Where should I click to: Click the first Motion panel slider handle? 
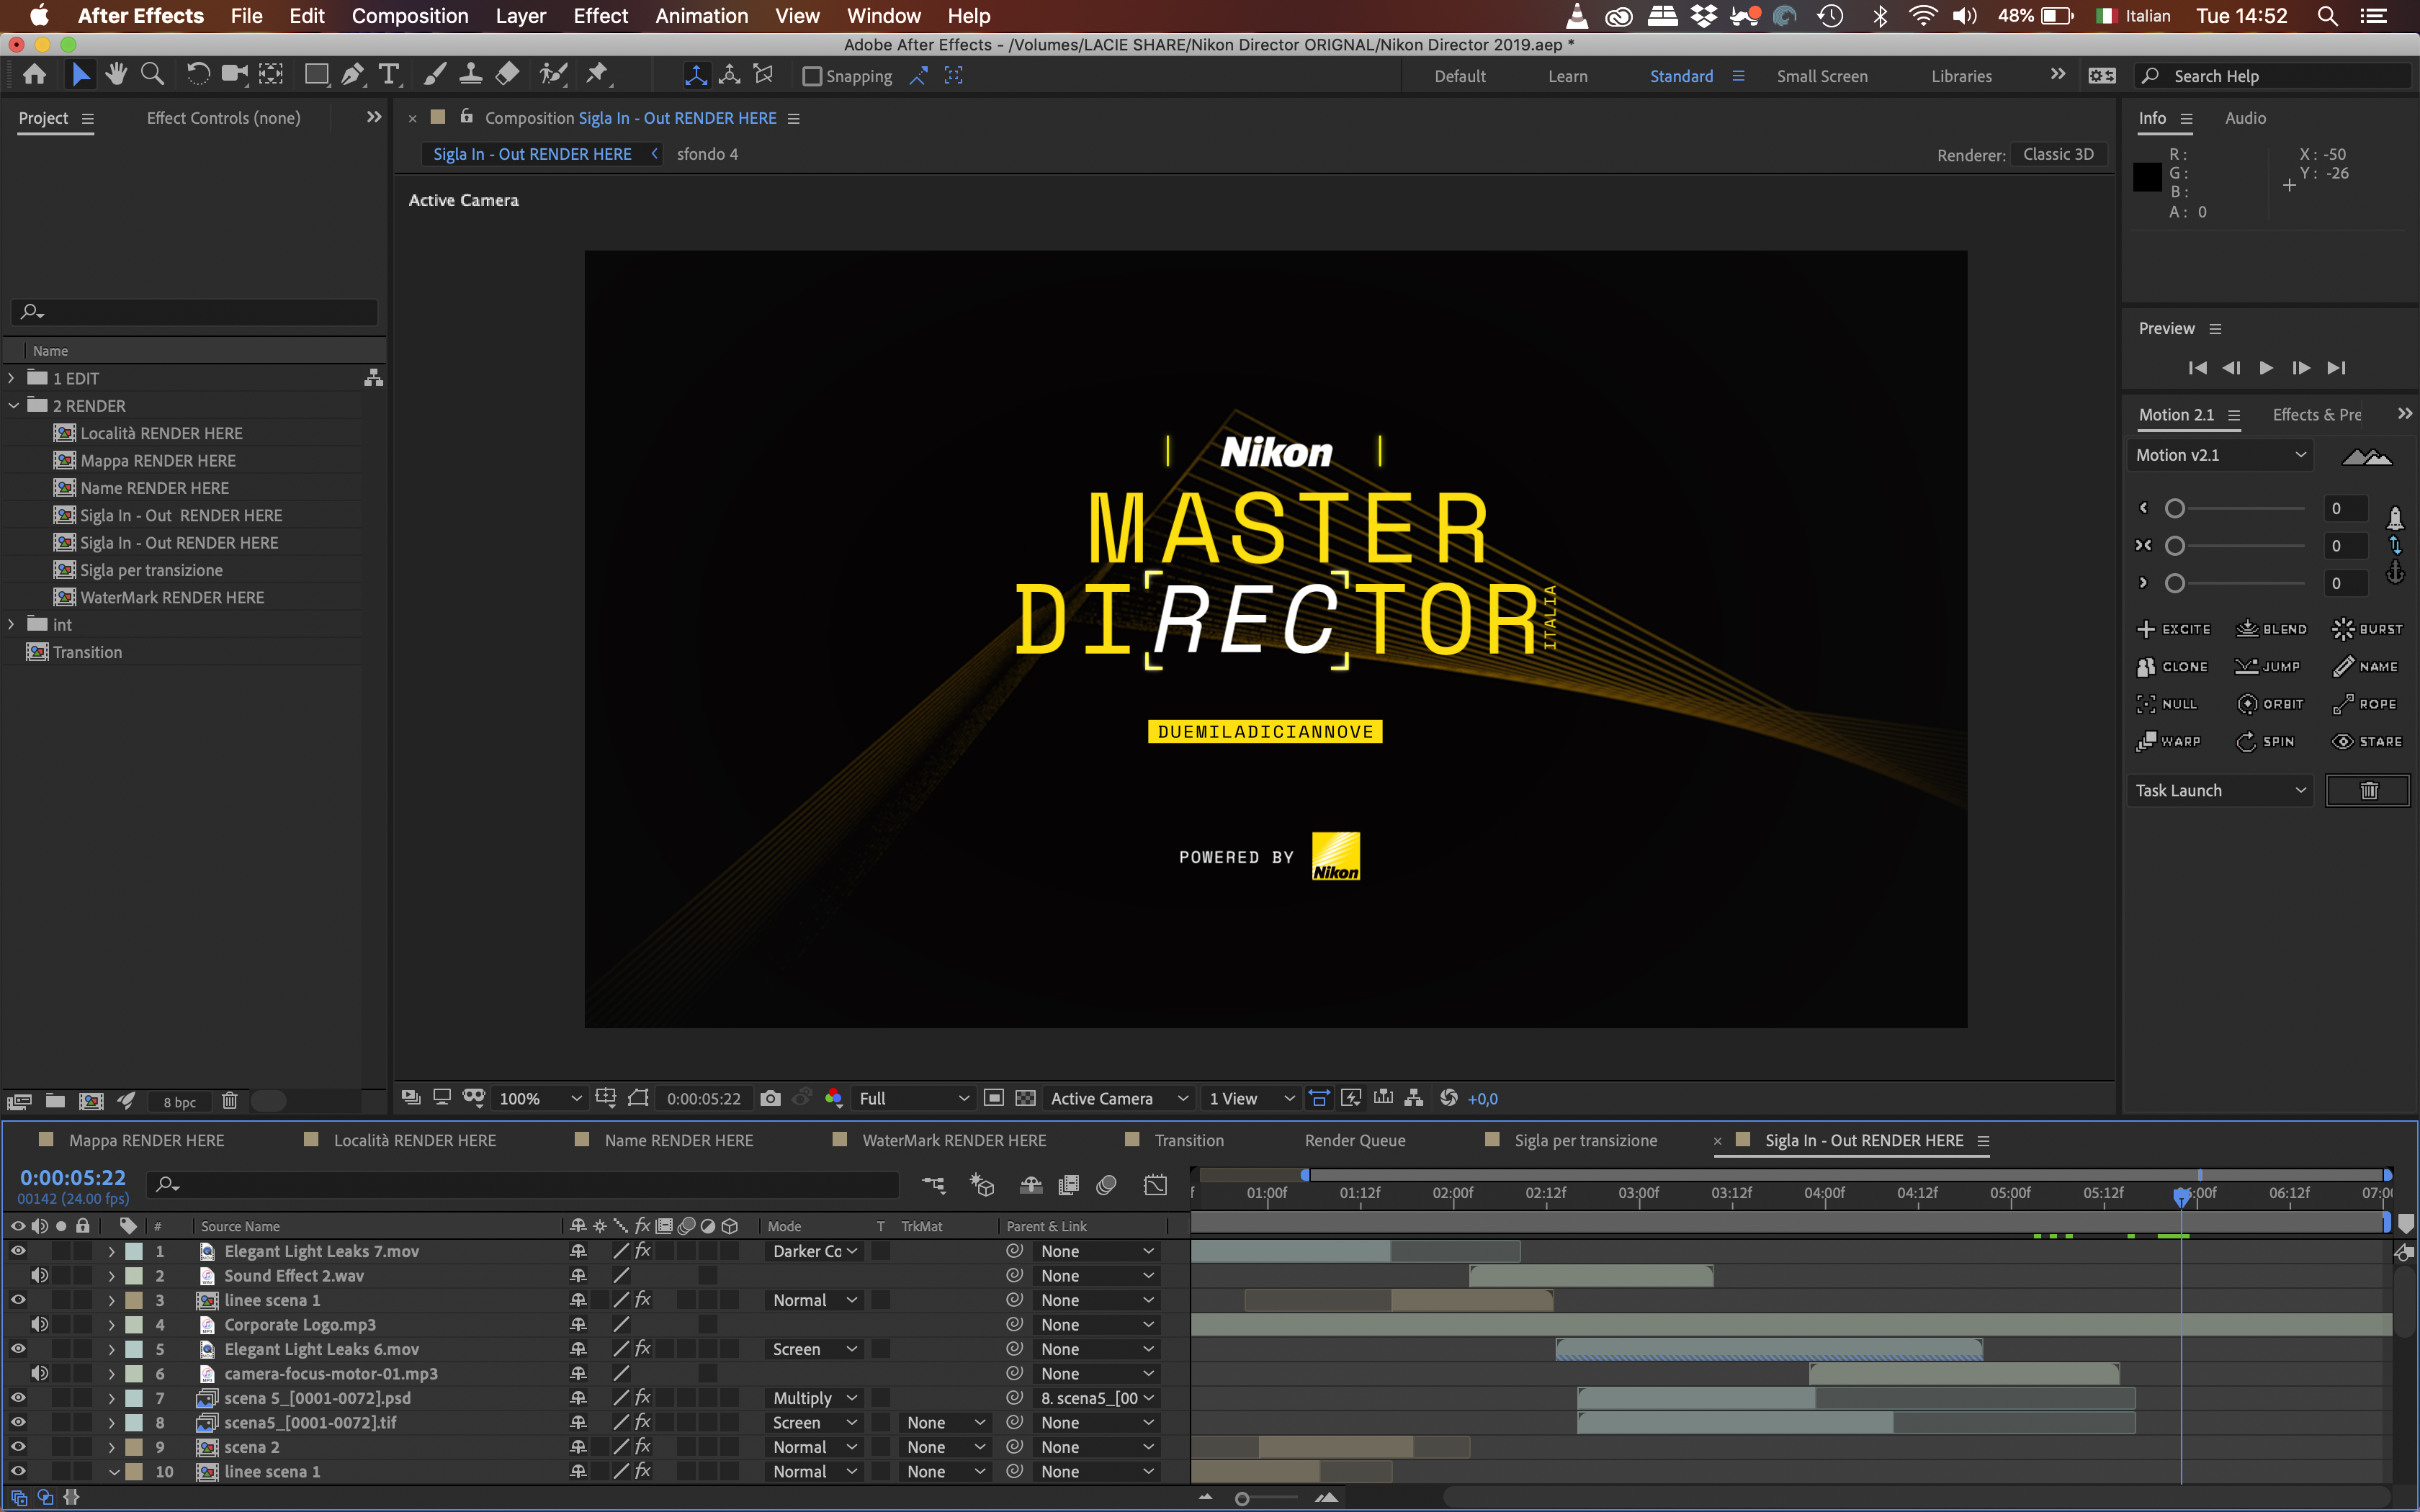[x=2174, y=509]
